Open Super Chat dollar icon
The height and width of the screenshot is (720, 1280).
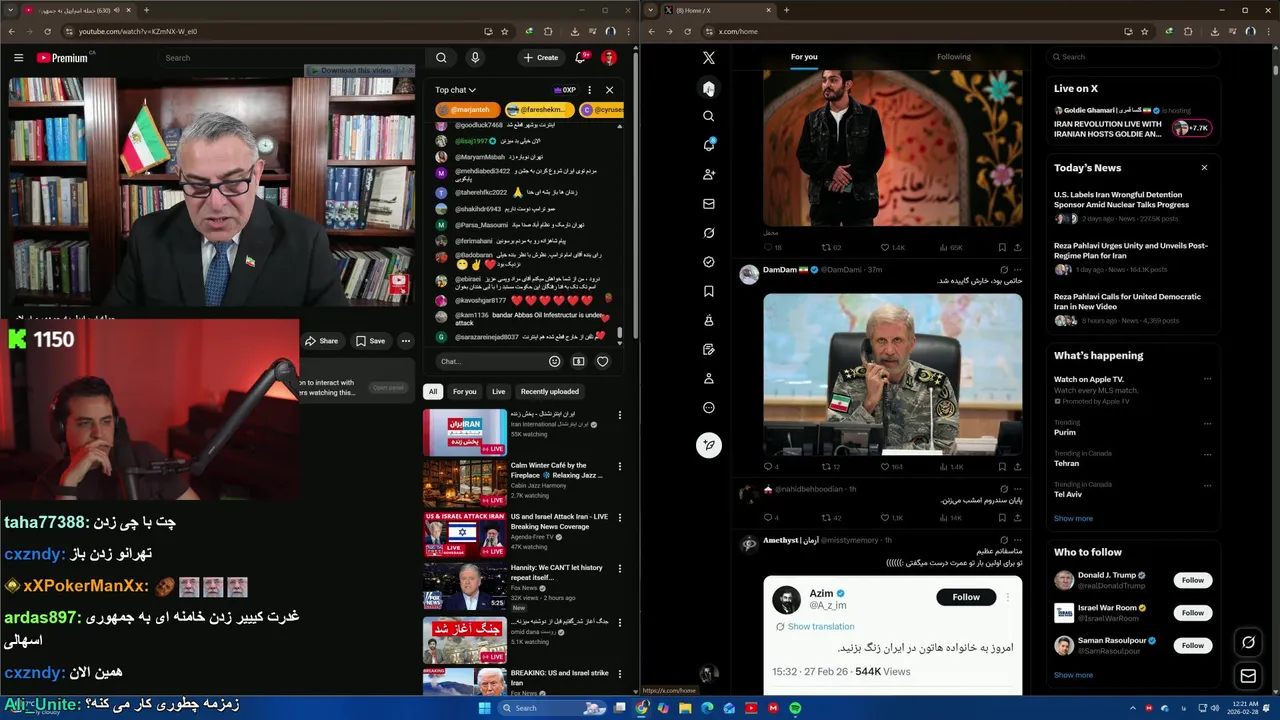coord(578,361)
